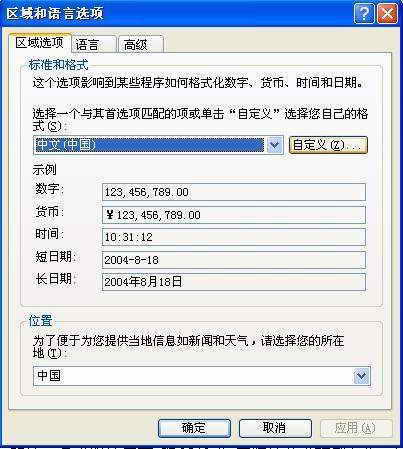Select the 区域选项 tab
This screenshot has height=449, width=403.
40,43
